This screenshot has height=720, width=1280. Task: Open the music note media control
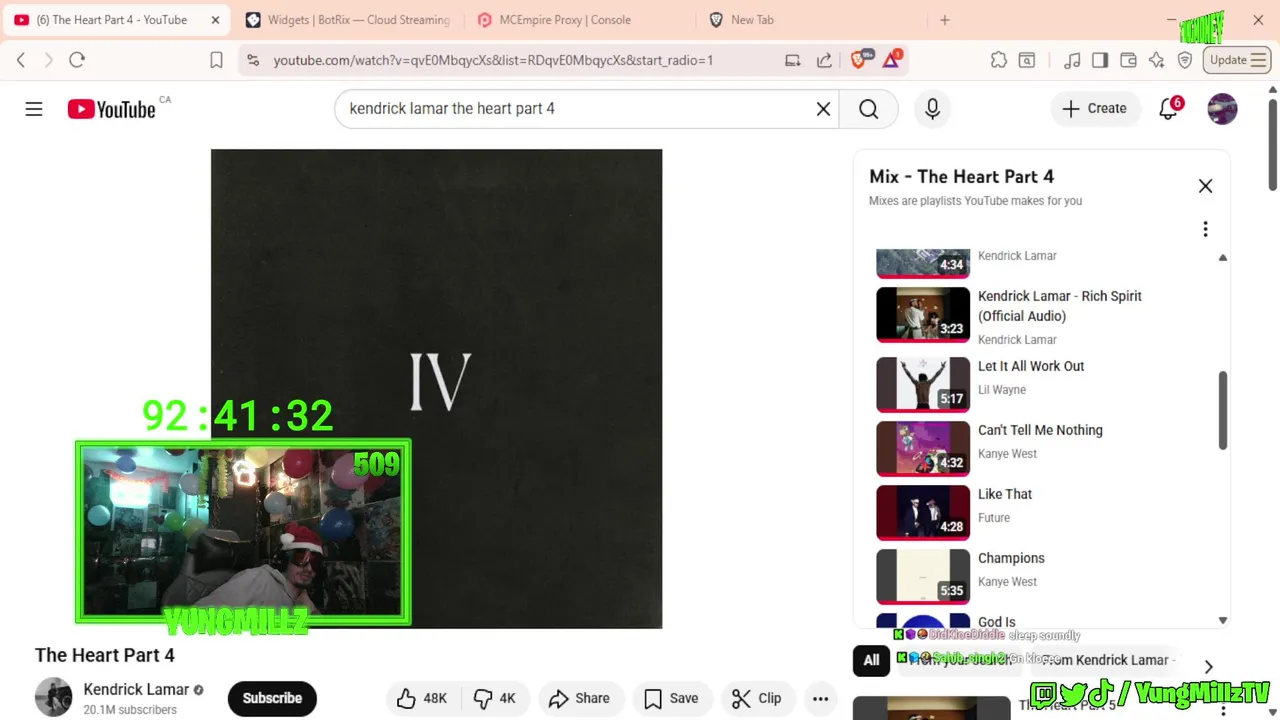coord(1072,60)
